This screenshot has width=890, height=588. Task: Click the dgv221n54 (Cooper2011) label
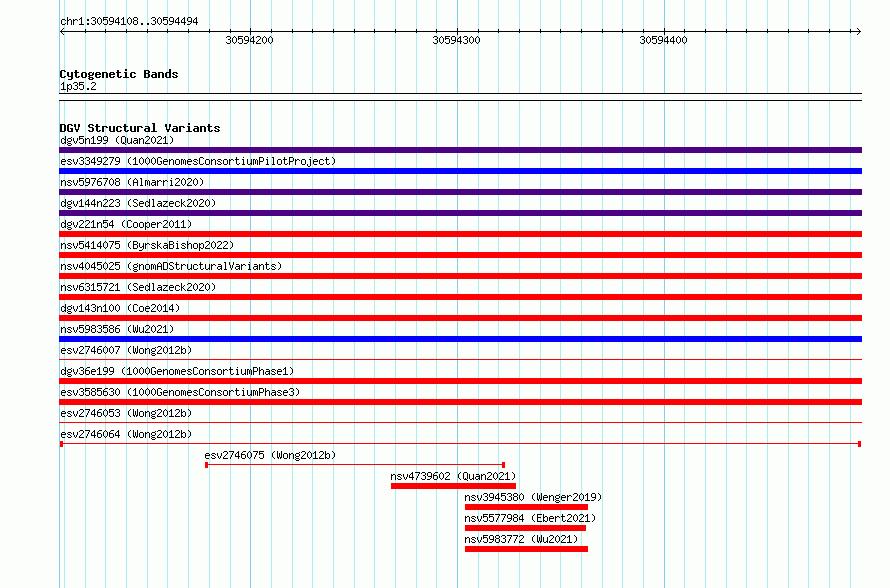point(126,224)
